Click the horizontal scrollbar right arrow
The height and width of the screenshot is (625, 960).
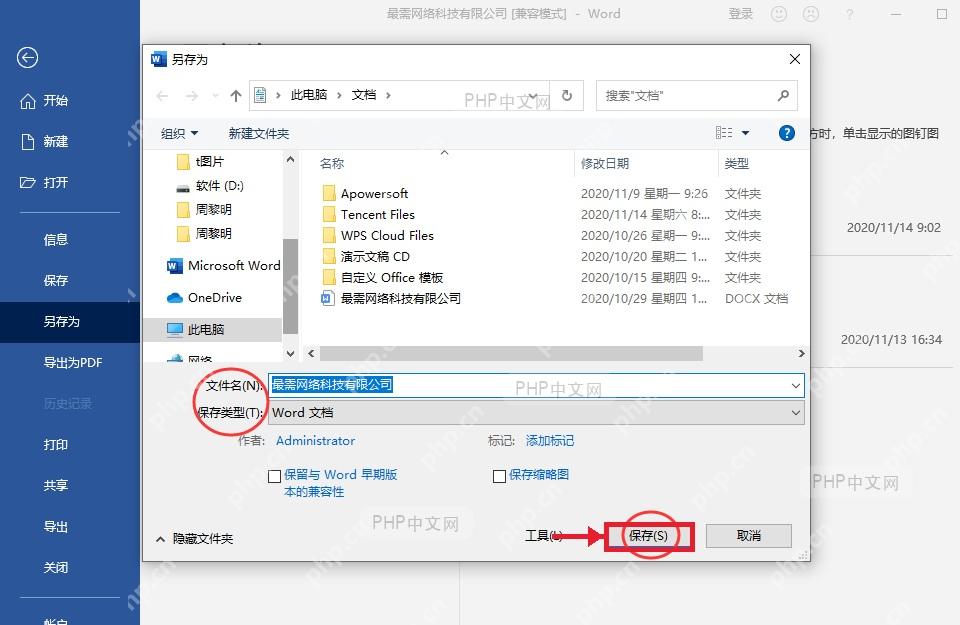coord(801,353)
